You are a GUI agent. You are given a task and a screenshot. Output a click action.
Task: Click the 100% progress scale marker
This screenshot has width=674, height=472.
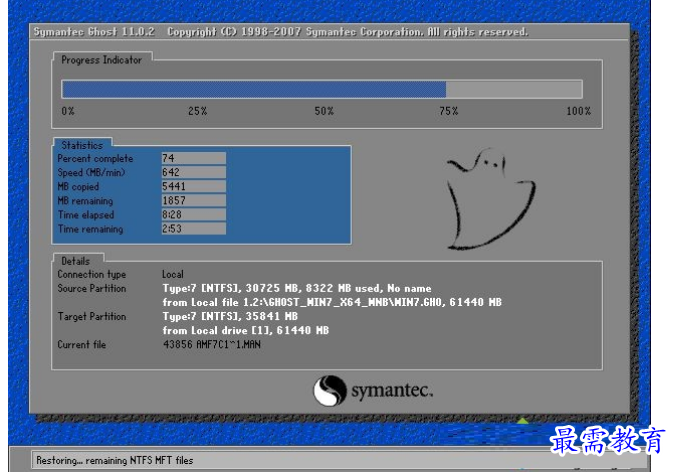click(578, 111)
